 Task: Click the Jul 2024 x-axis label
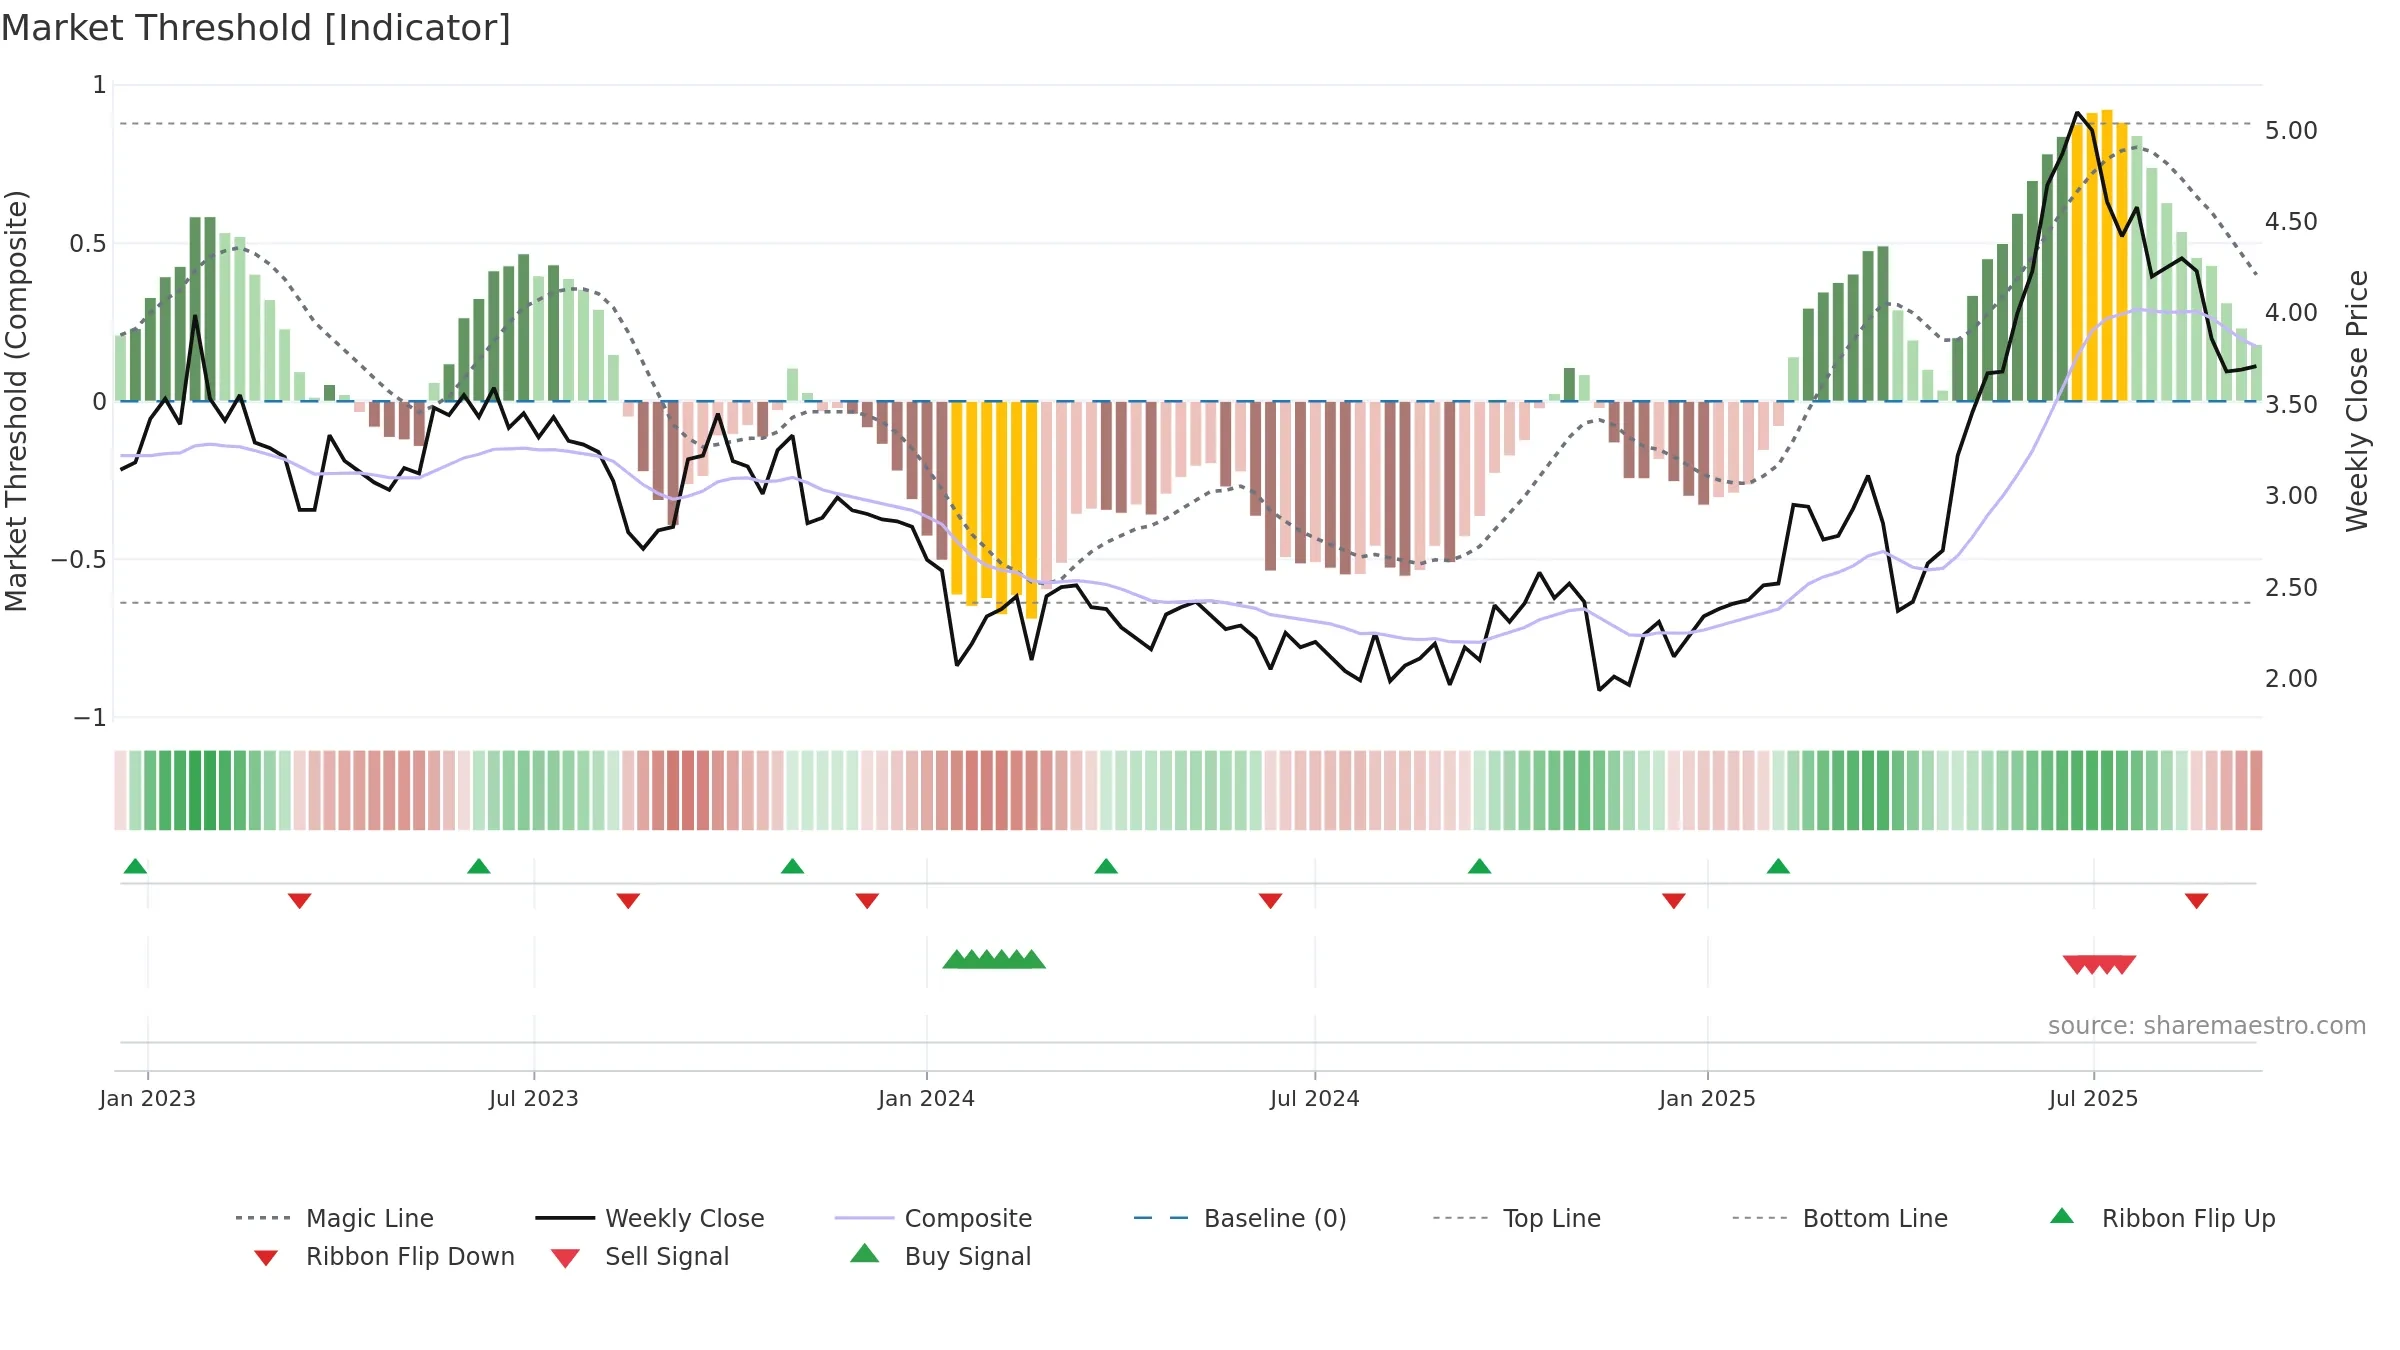pos(1315,1098)
